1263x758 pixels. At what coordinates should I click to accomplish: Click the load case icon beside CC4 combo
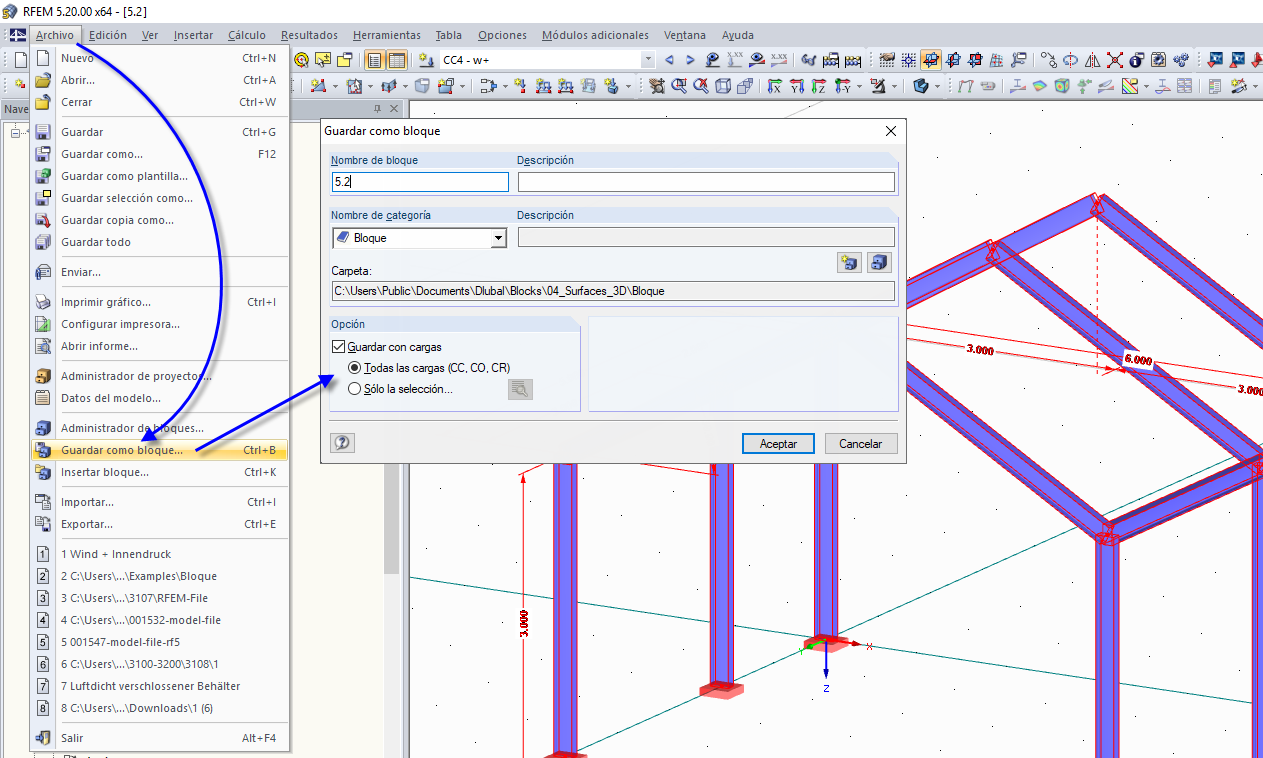point(426,60)
